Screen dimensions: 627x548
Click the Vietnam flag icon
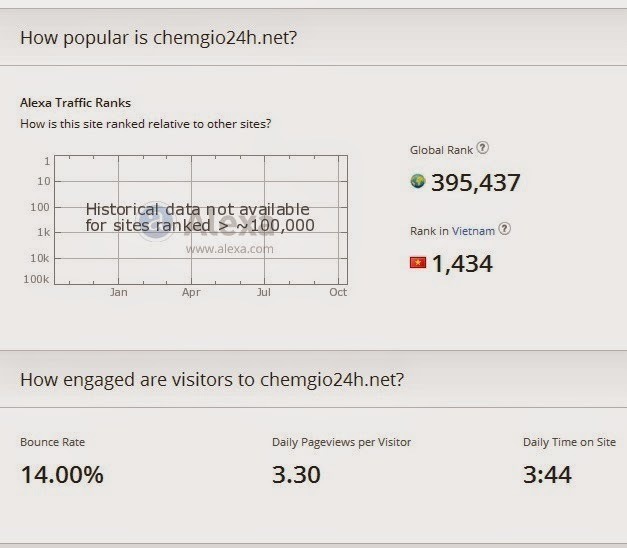[x=418, y=263]
